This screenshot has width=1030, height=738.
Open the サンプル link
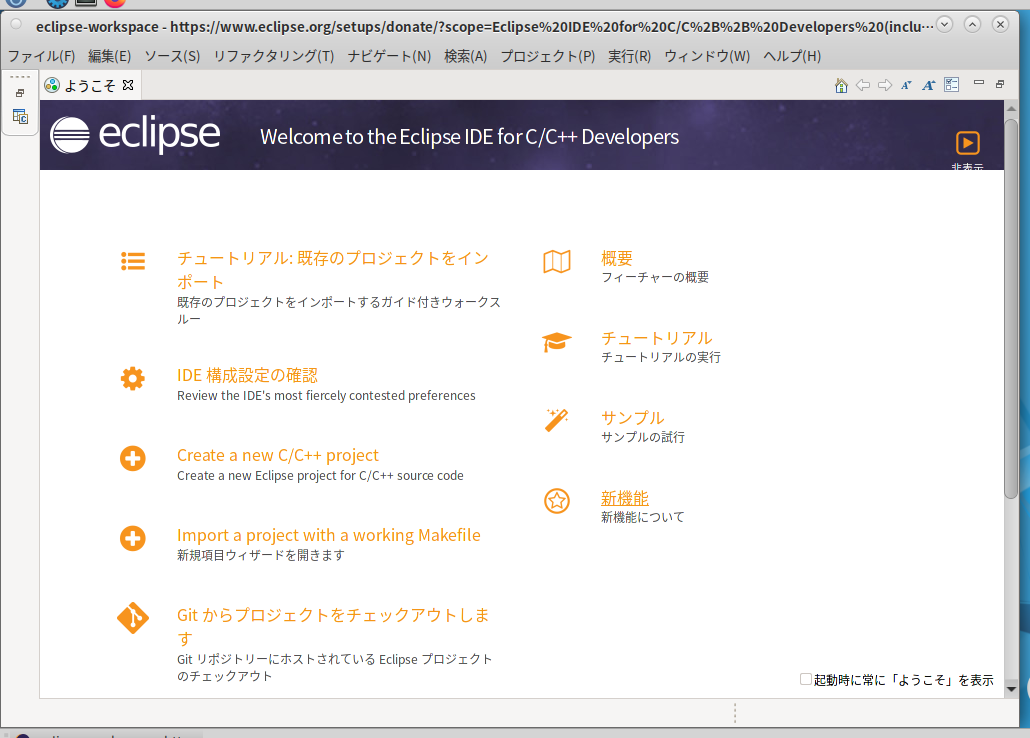pyautogui.click(x=633, y=417)
